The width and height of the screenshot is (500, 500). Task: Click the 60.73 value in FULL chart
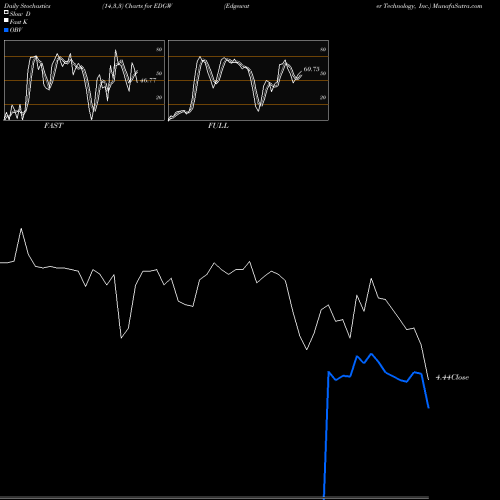[311, 69]
